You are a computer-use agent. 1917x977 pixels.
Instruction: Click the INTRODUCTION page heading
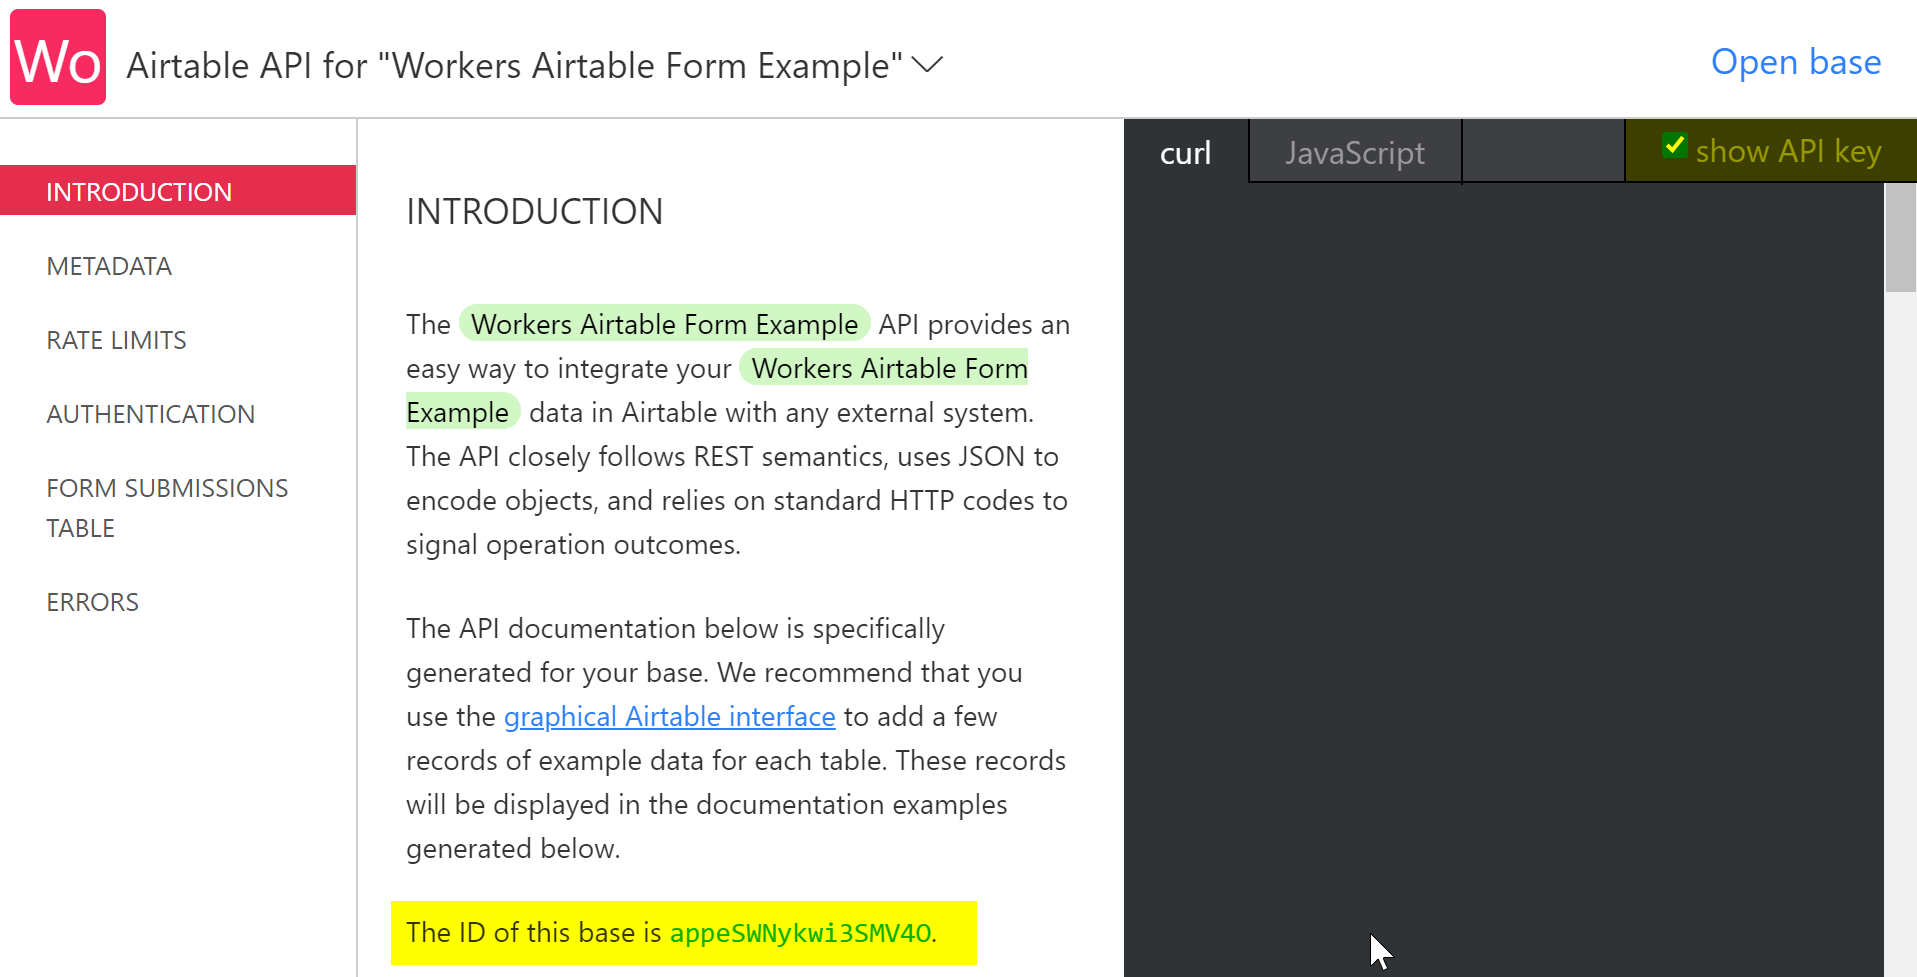(x=534, y=211)
